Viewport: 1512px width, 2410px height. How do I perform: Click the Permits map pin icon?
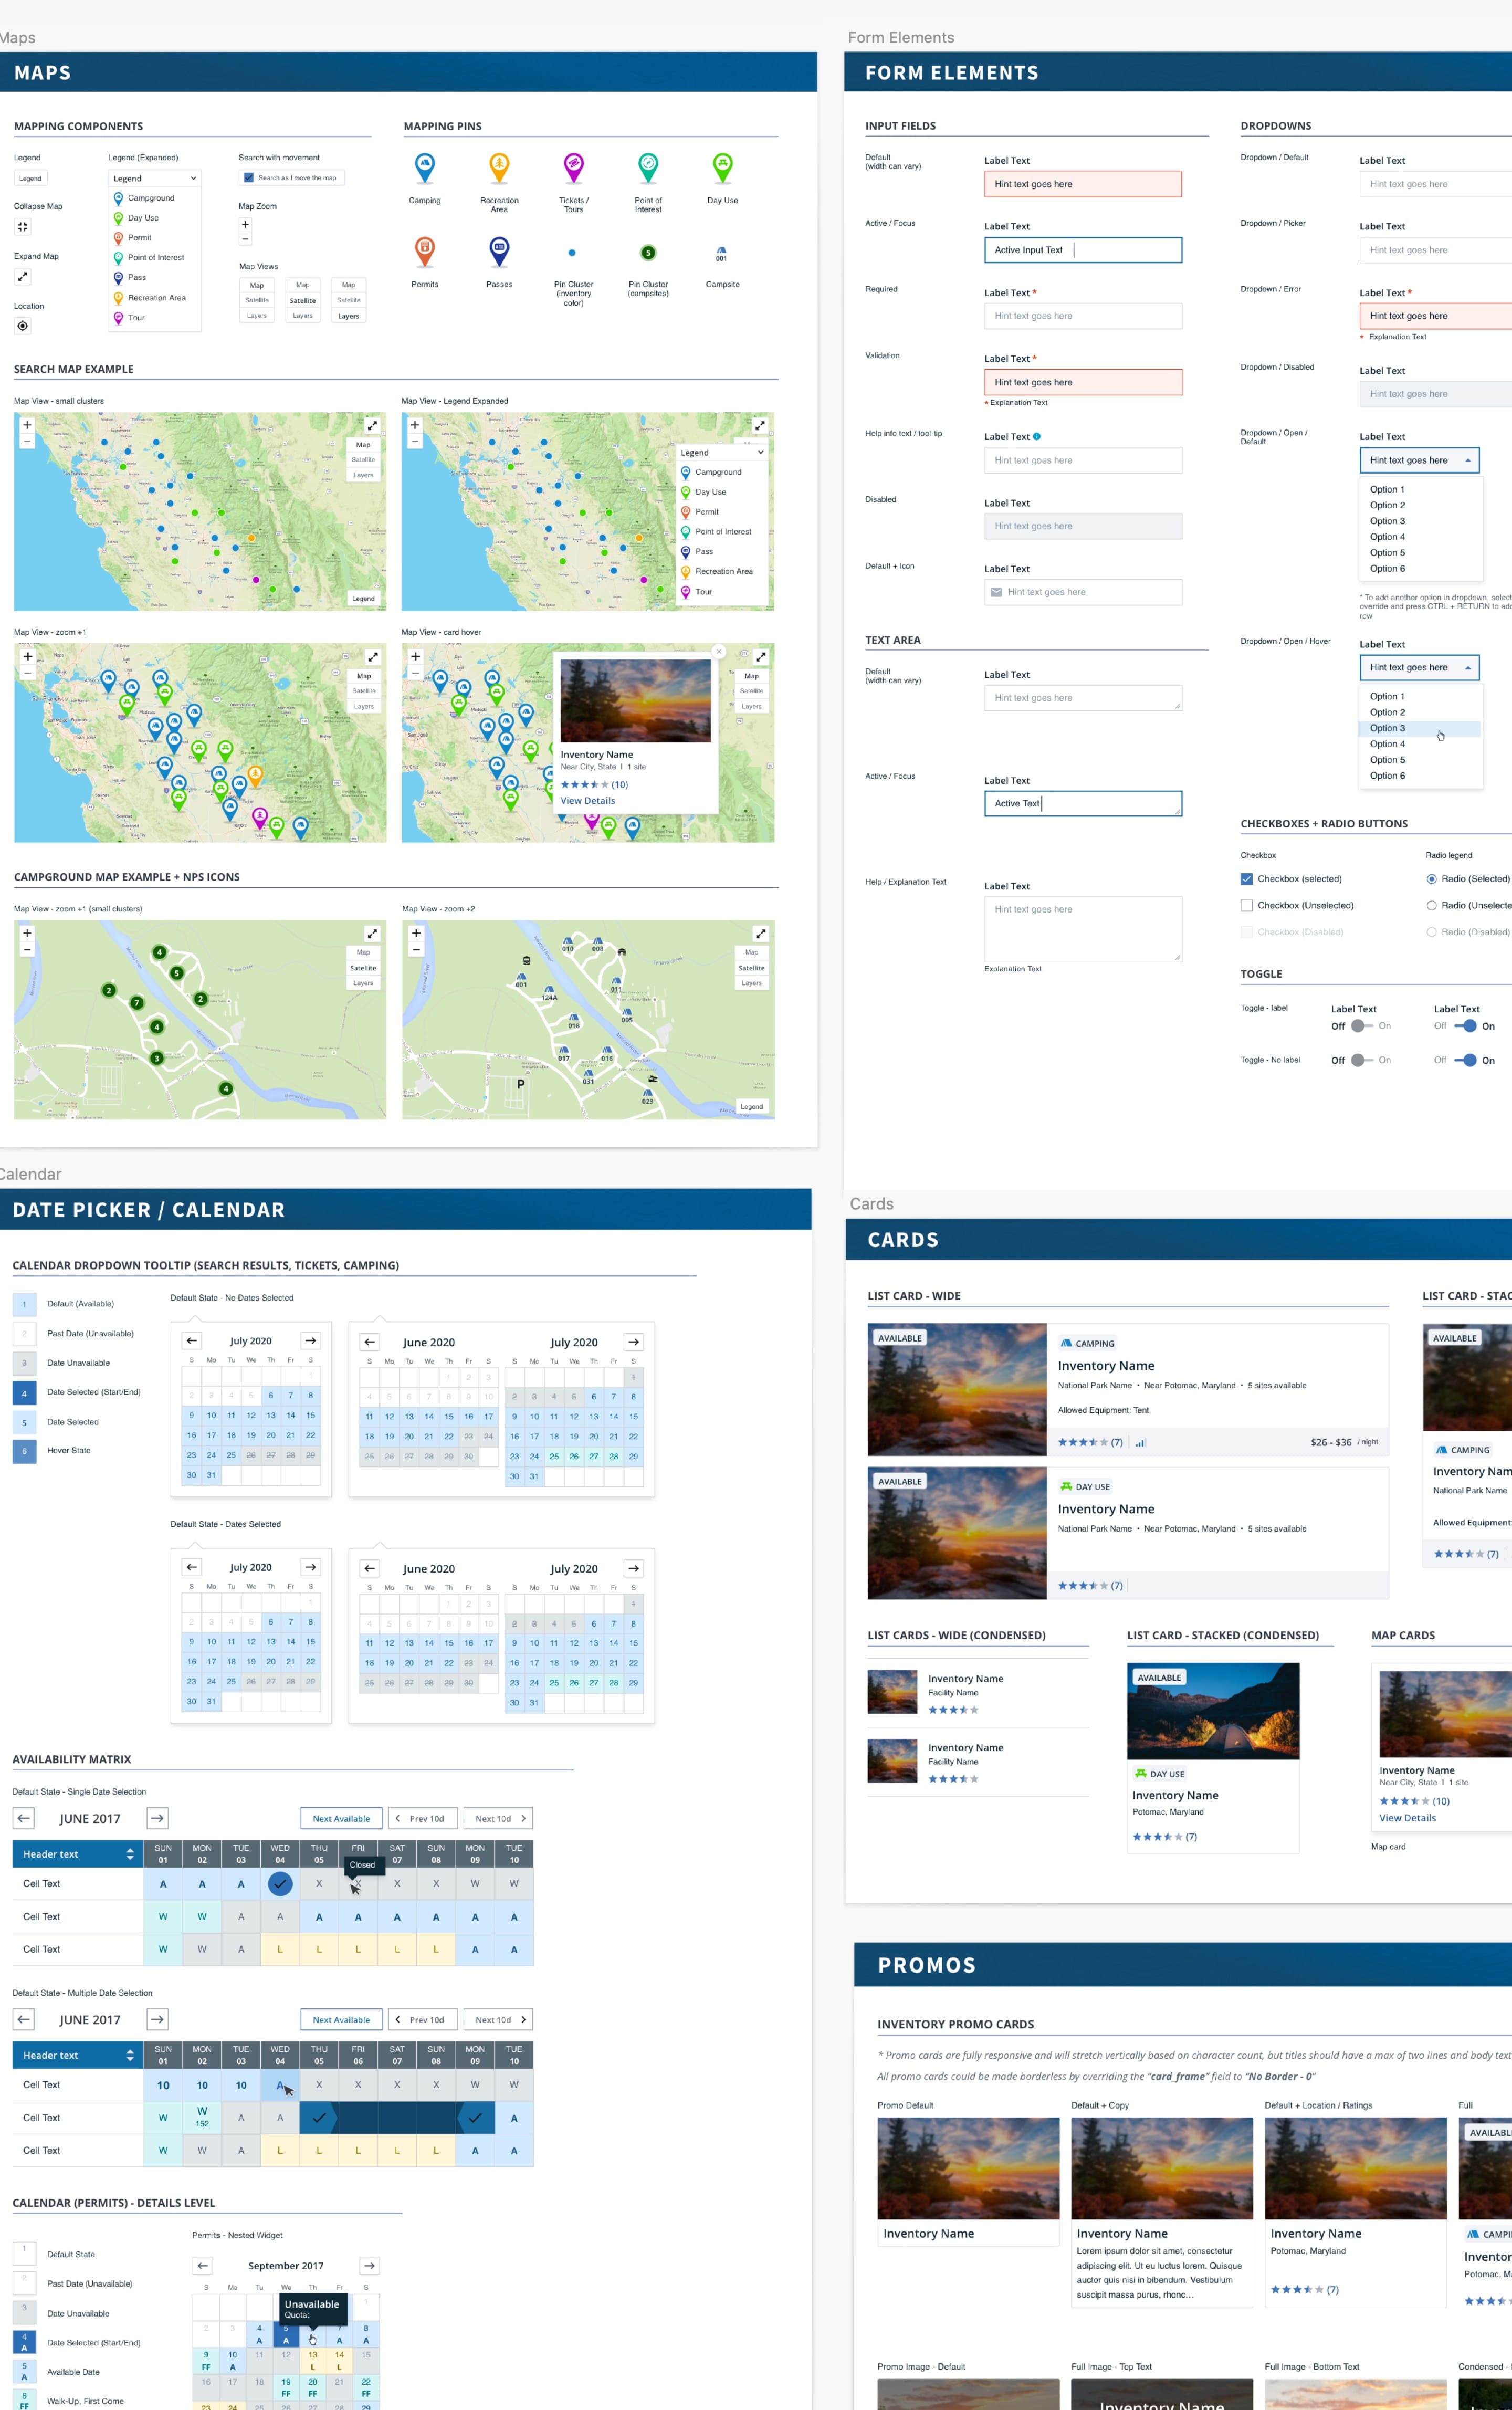(424, 250)
